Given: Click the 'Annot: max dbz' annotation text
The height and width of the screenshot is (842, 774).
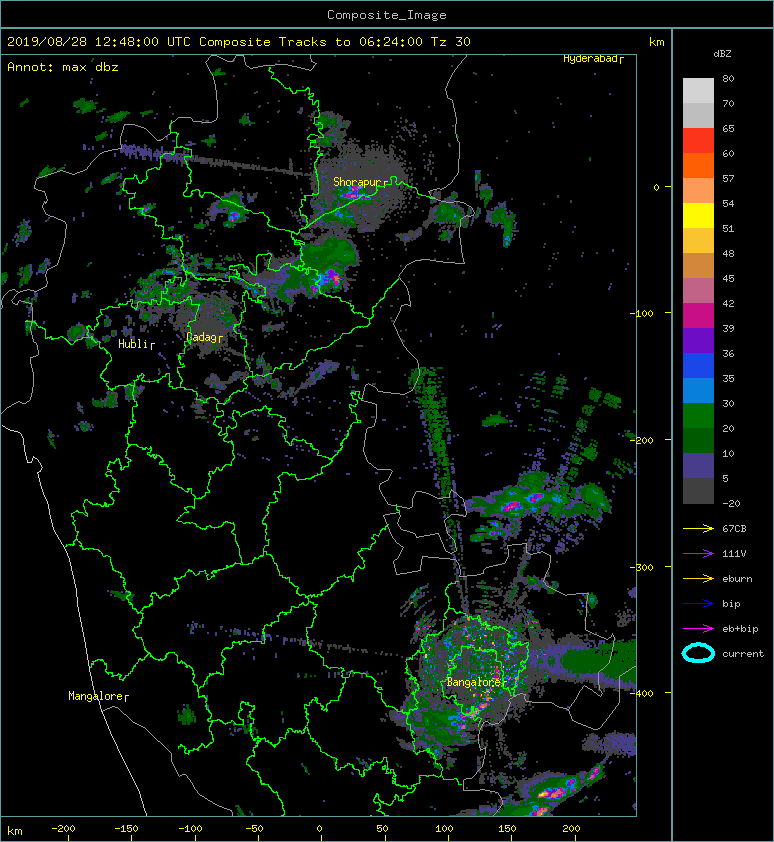Looking at the screenshot, I should click(x=63, y=67).
